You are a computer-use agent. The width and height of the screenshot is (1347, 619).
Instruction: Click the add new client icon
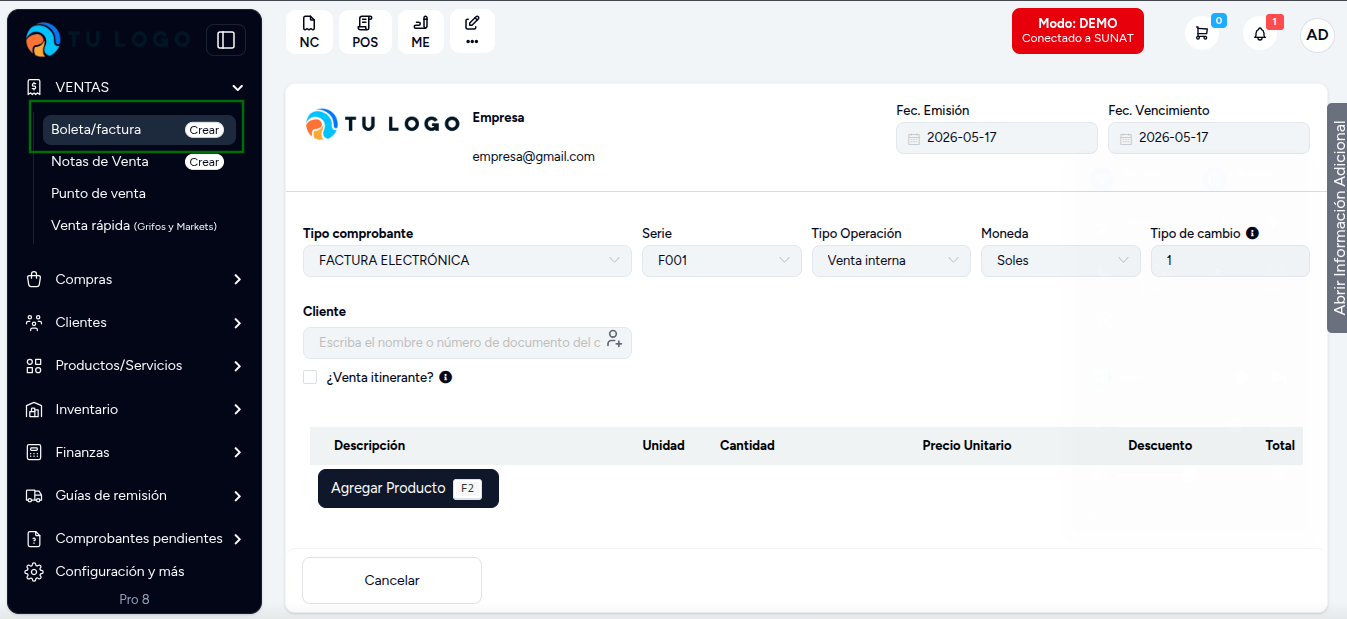(614, 340)
